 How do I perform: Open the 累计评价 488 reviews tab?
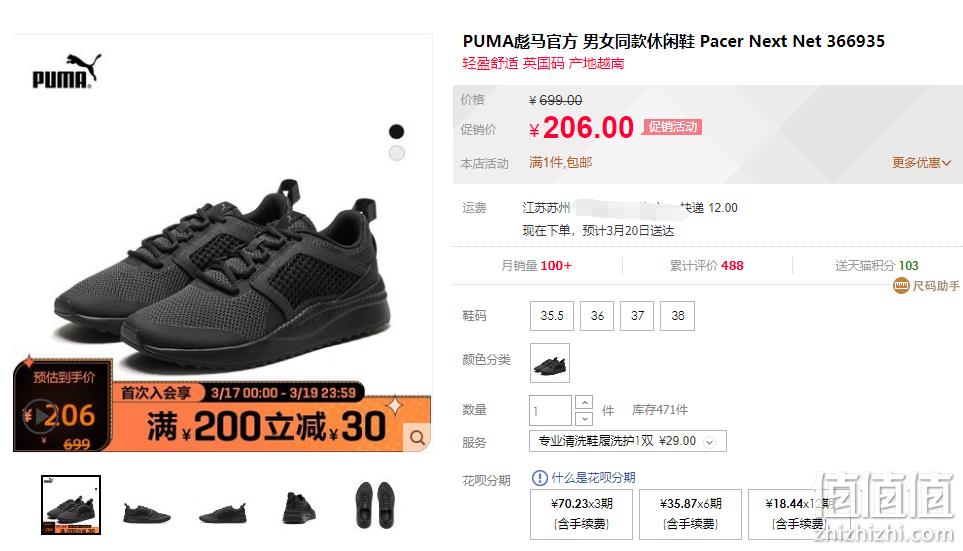[x=706, y=265]
